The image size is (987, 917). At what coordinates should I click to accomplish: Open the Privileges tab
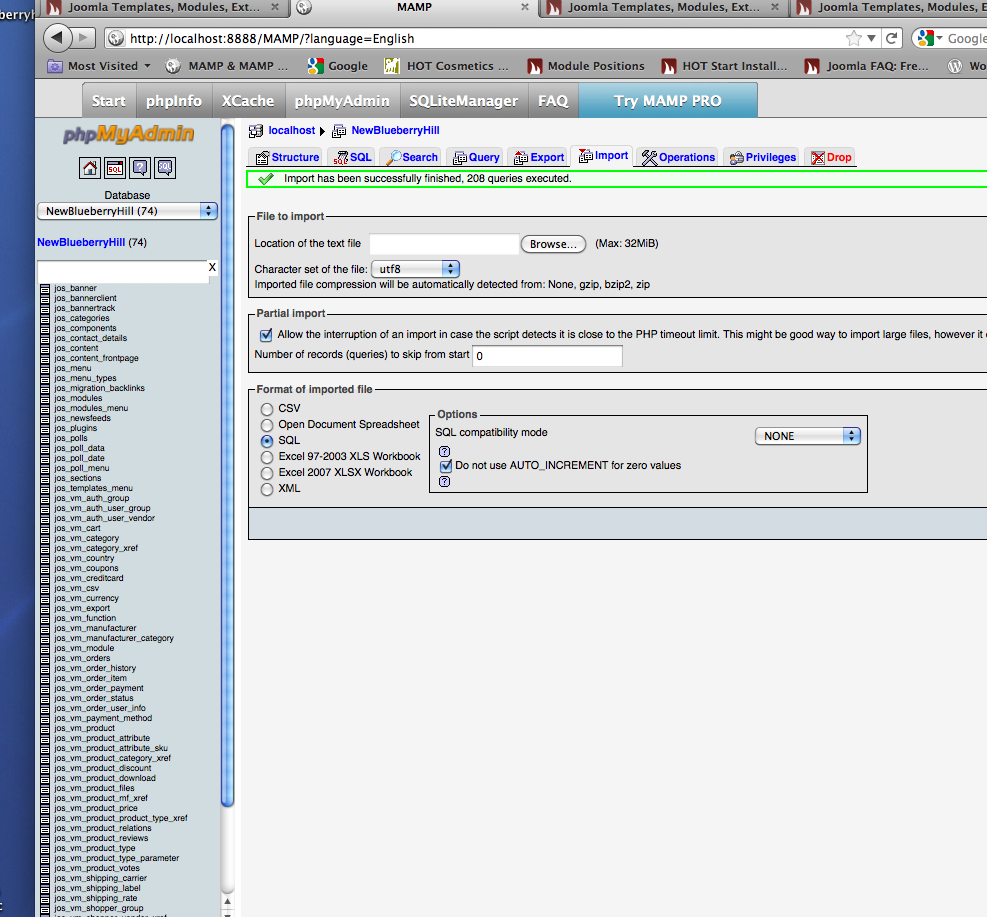[762, 157]
